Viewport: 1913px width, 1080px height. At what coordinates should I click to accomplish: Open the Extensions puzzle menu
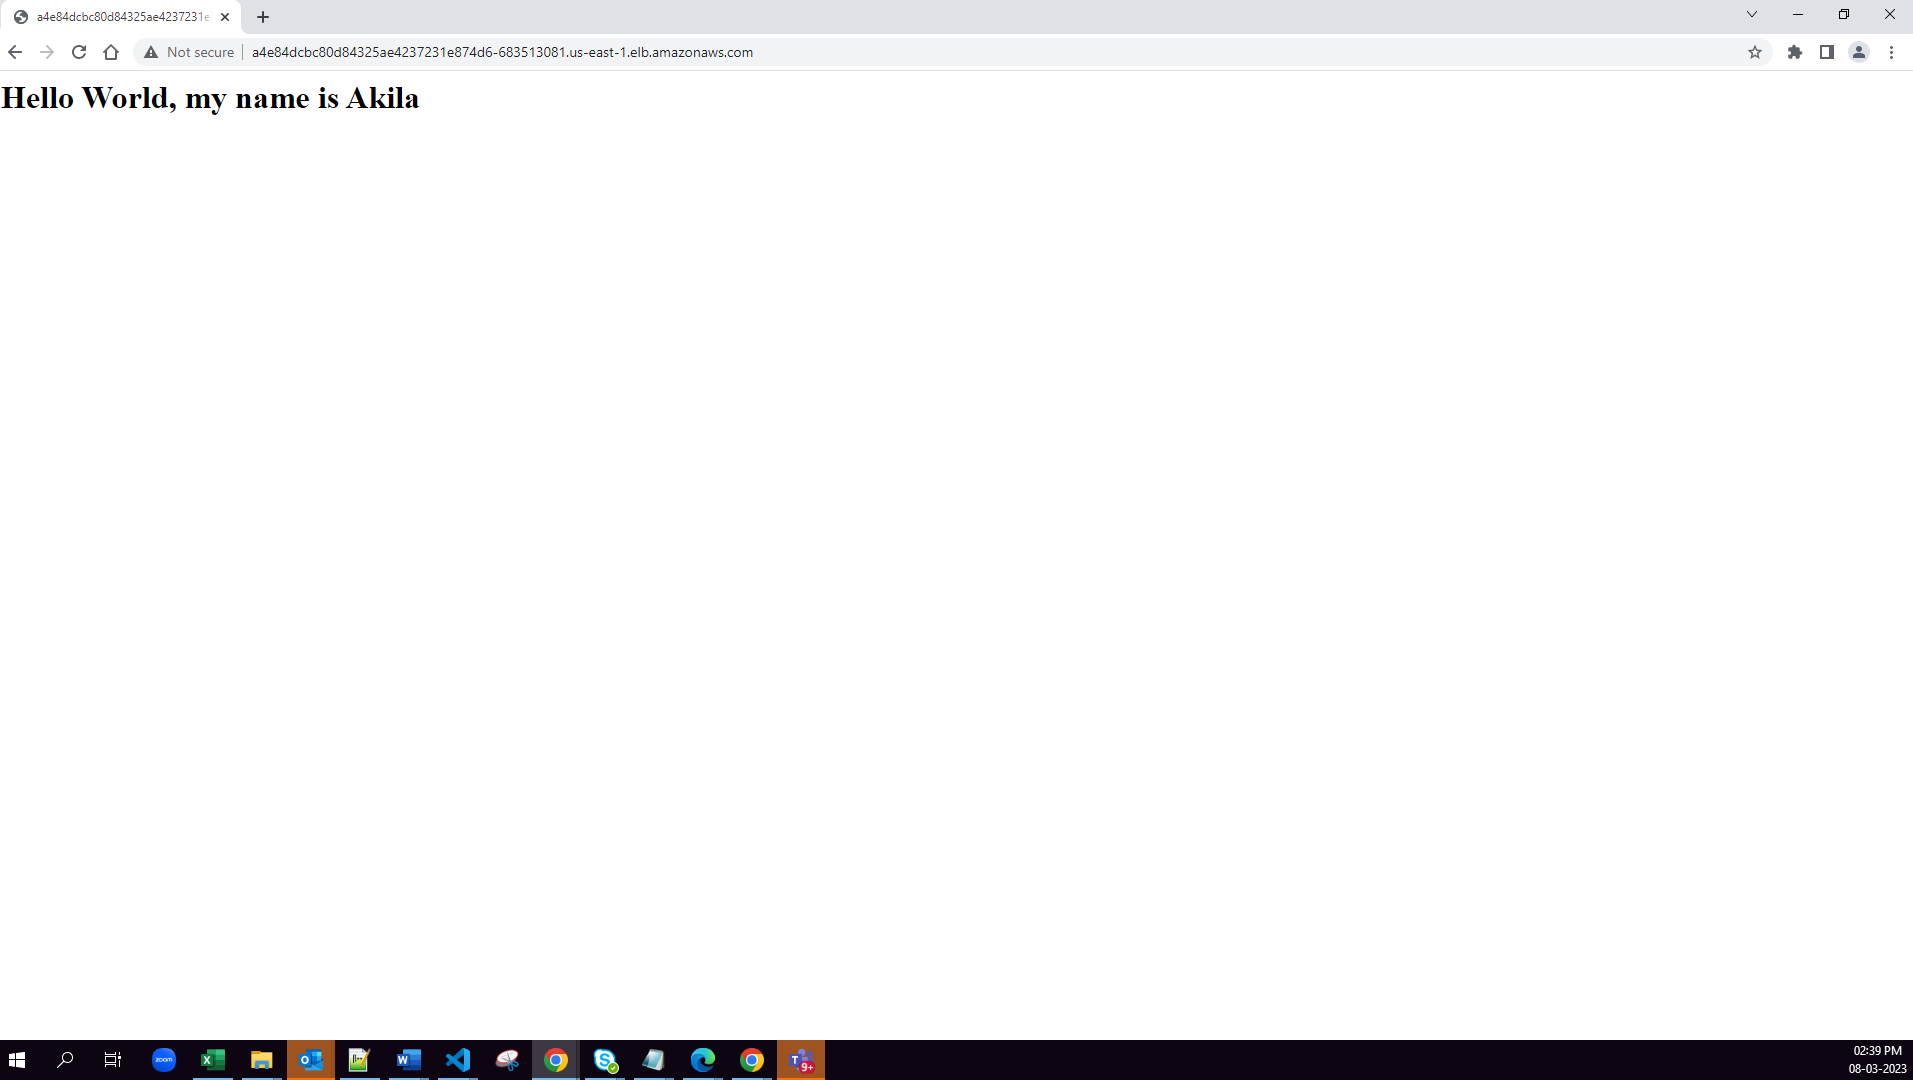(1795, 52)
